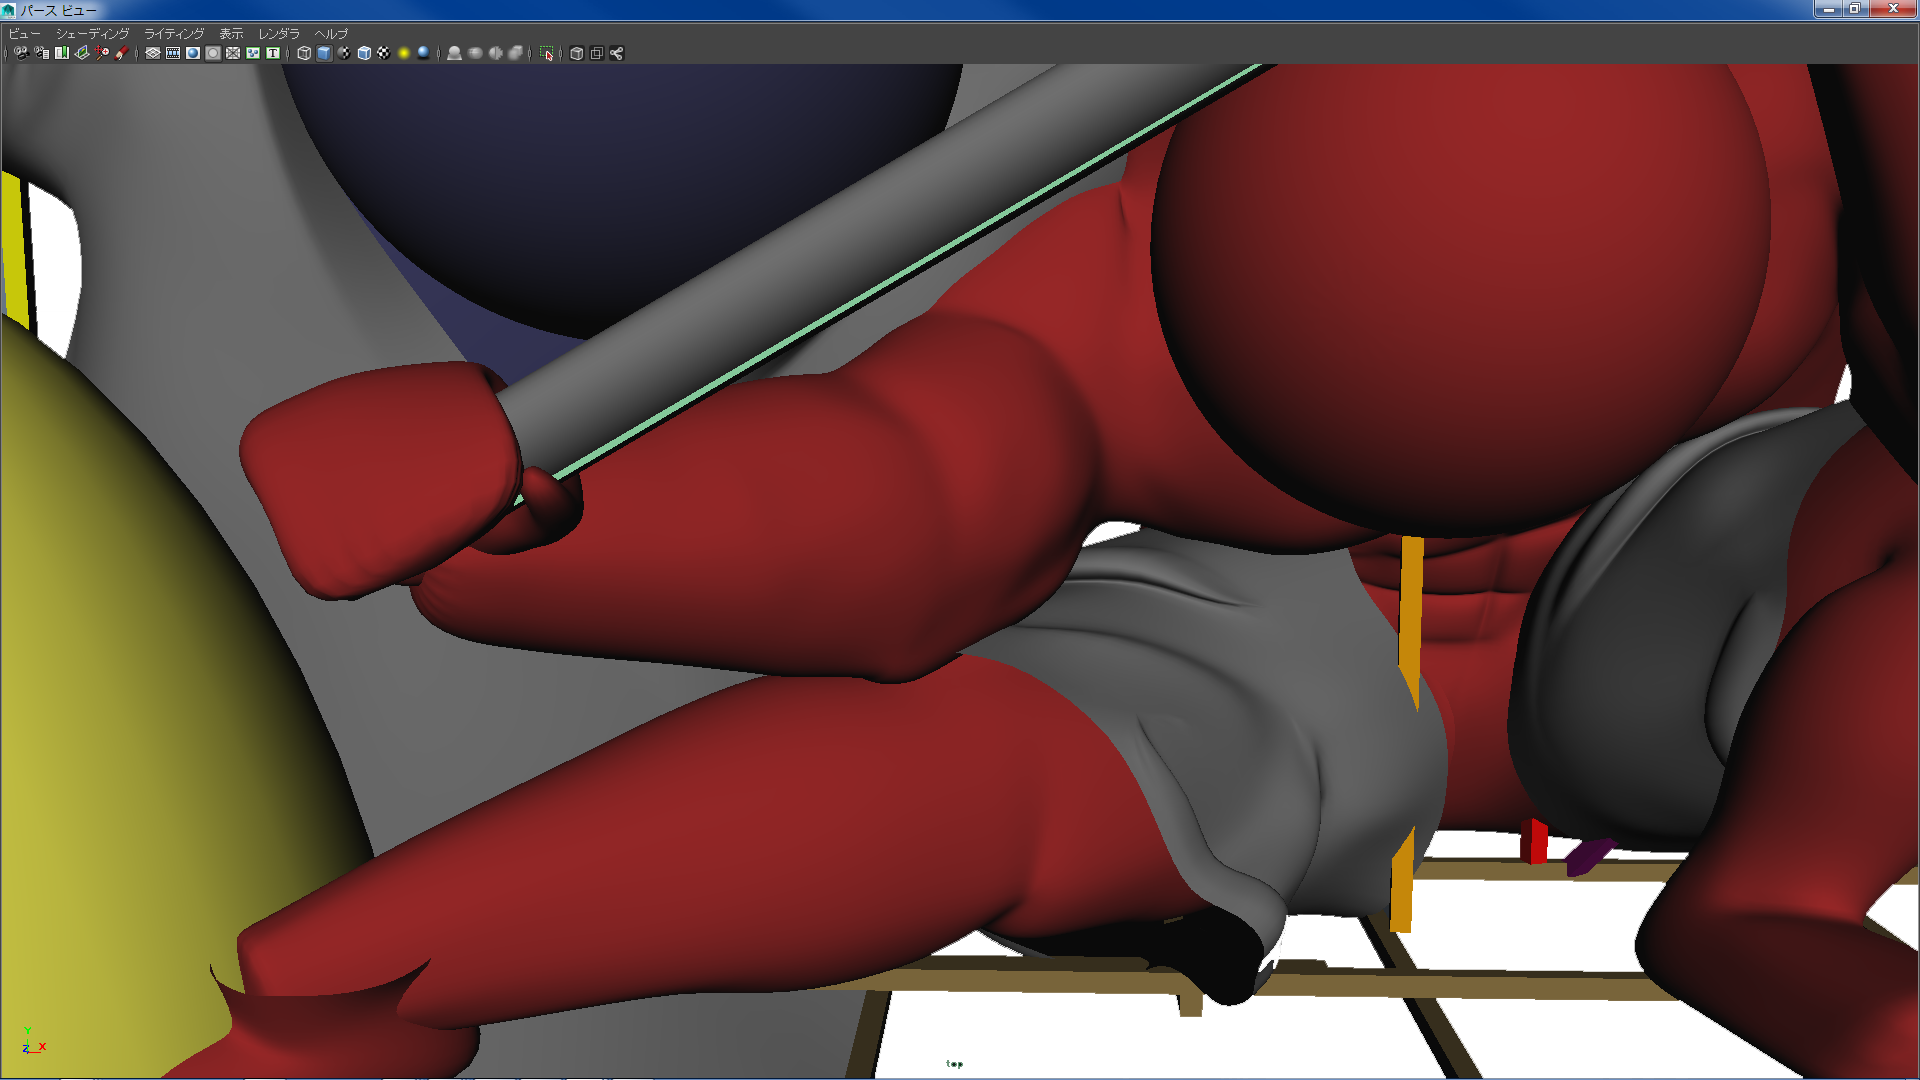Activate the 2D pan/zoom icon
1920x1080 pixels.
tap(102, 53)
